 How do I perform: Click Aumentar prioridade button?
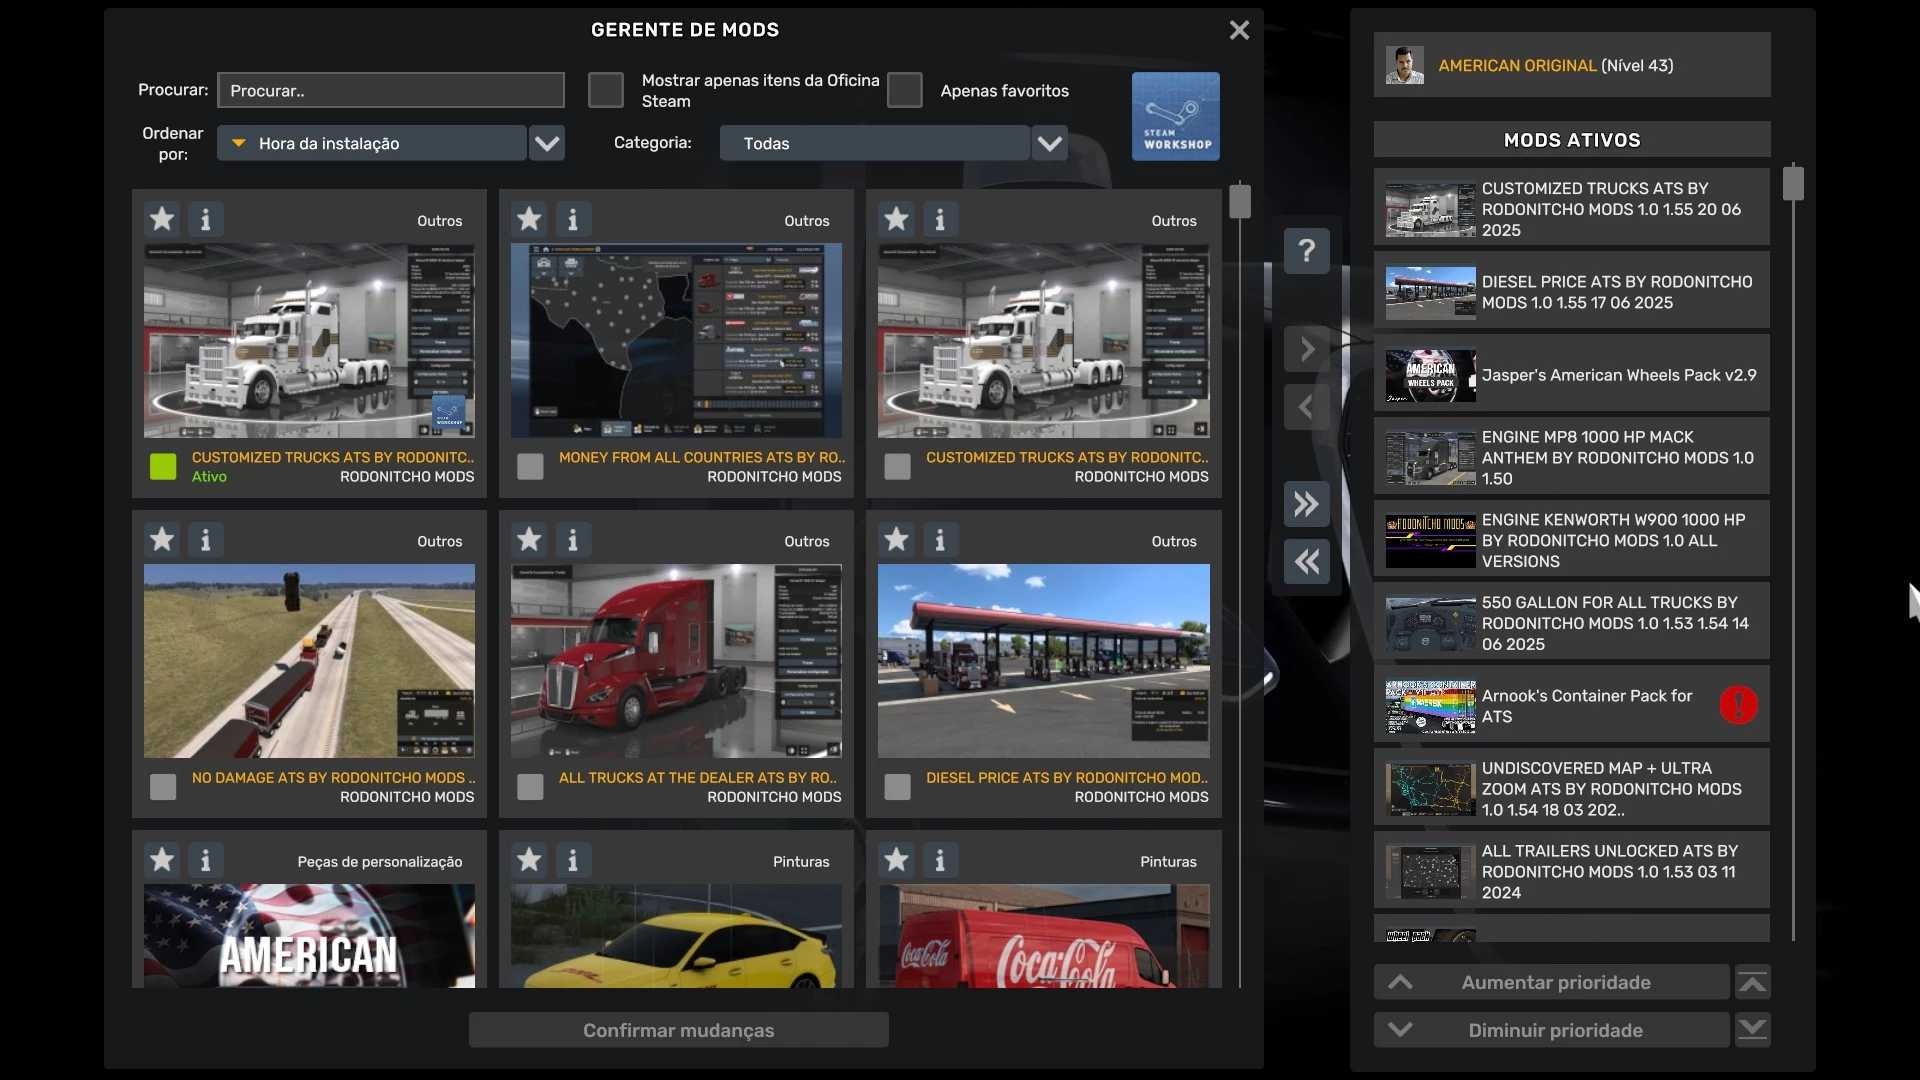pos(1554,982)
